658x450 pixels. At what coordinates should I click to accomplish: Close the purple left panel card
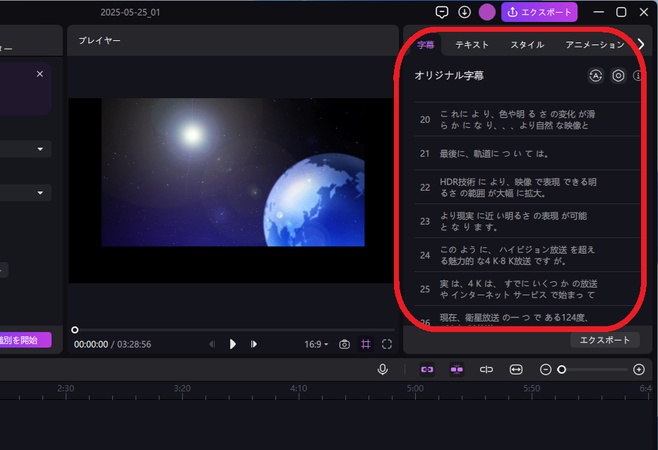[x=40, y=74]
